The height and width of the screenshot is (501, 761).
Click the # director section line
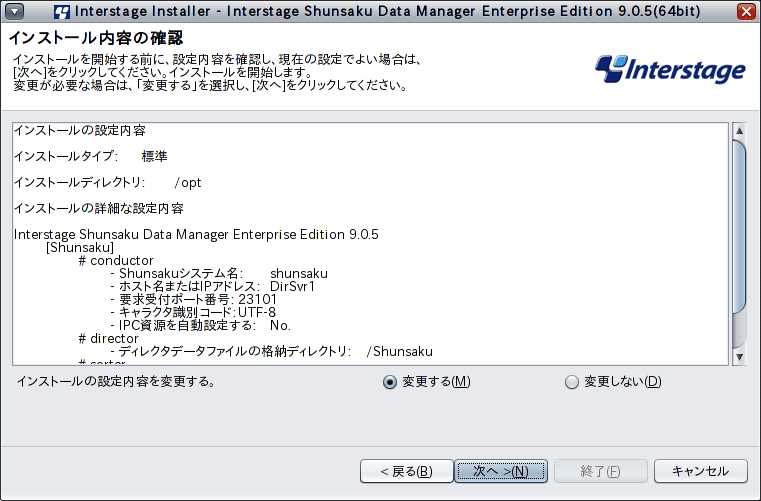[x=108, y=338]
